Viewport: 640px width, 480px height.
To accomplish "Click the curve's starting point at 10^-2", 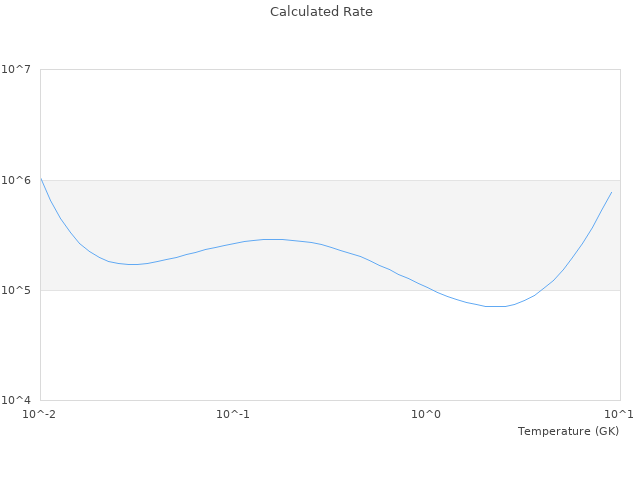I will pyautogui.click(x=41, y=180).
